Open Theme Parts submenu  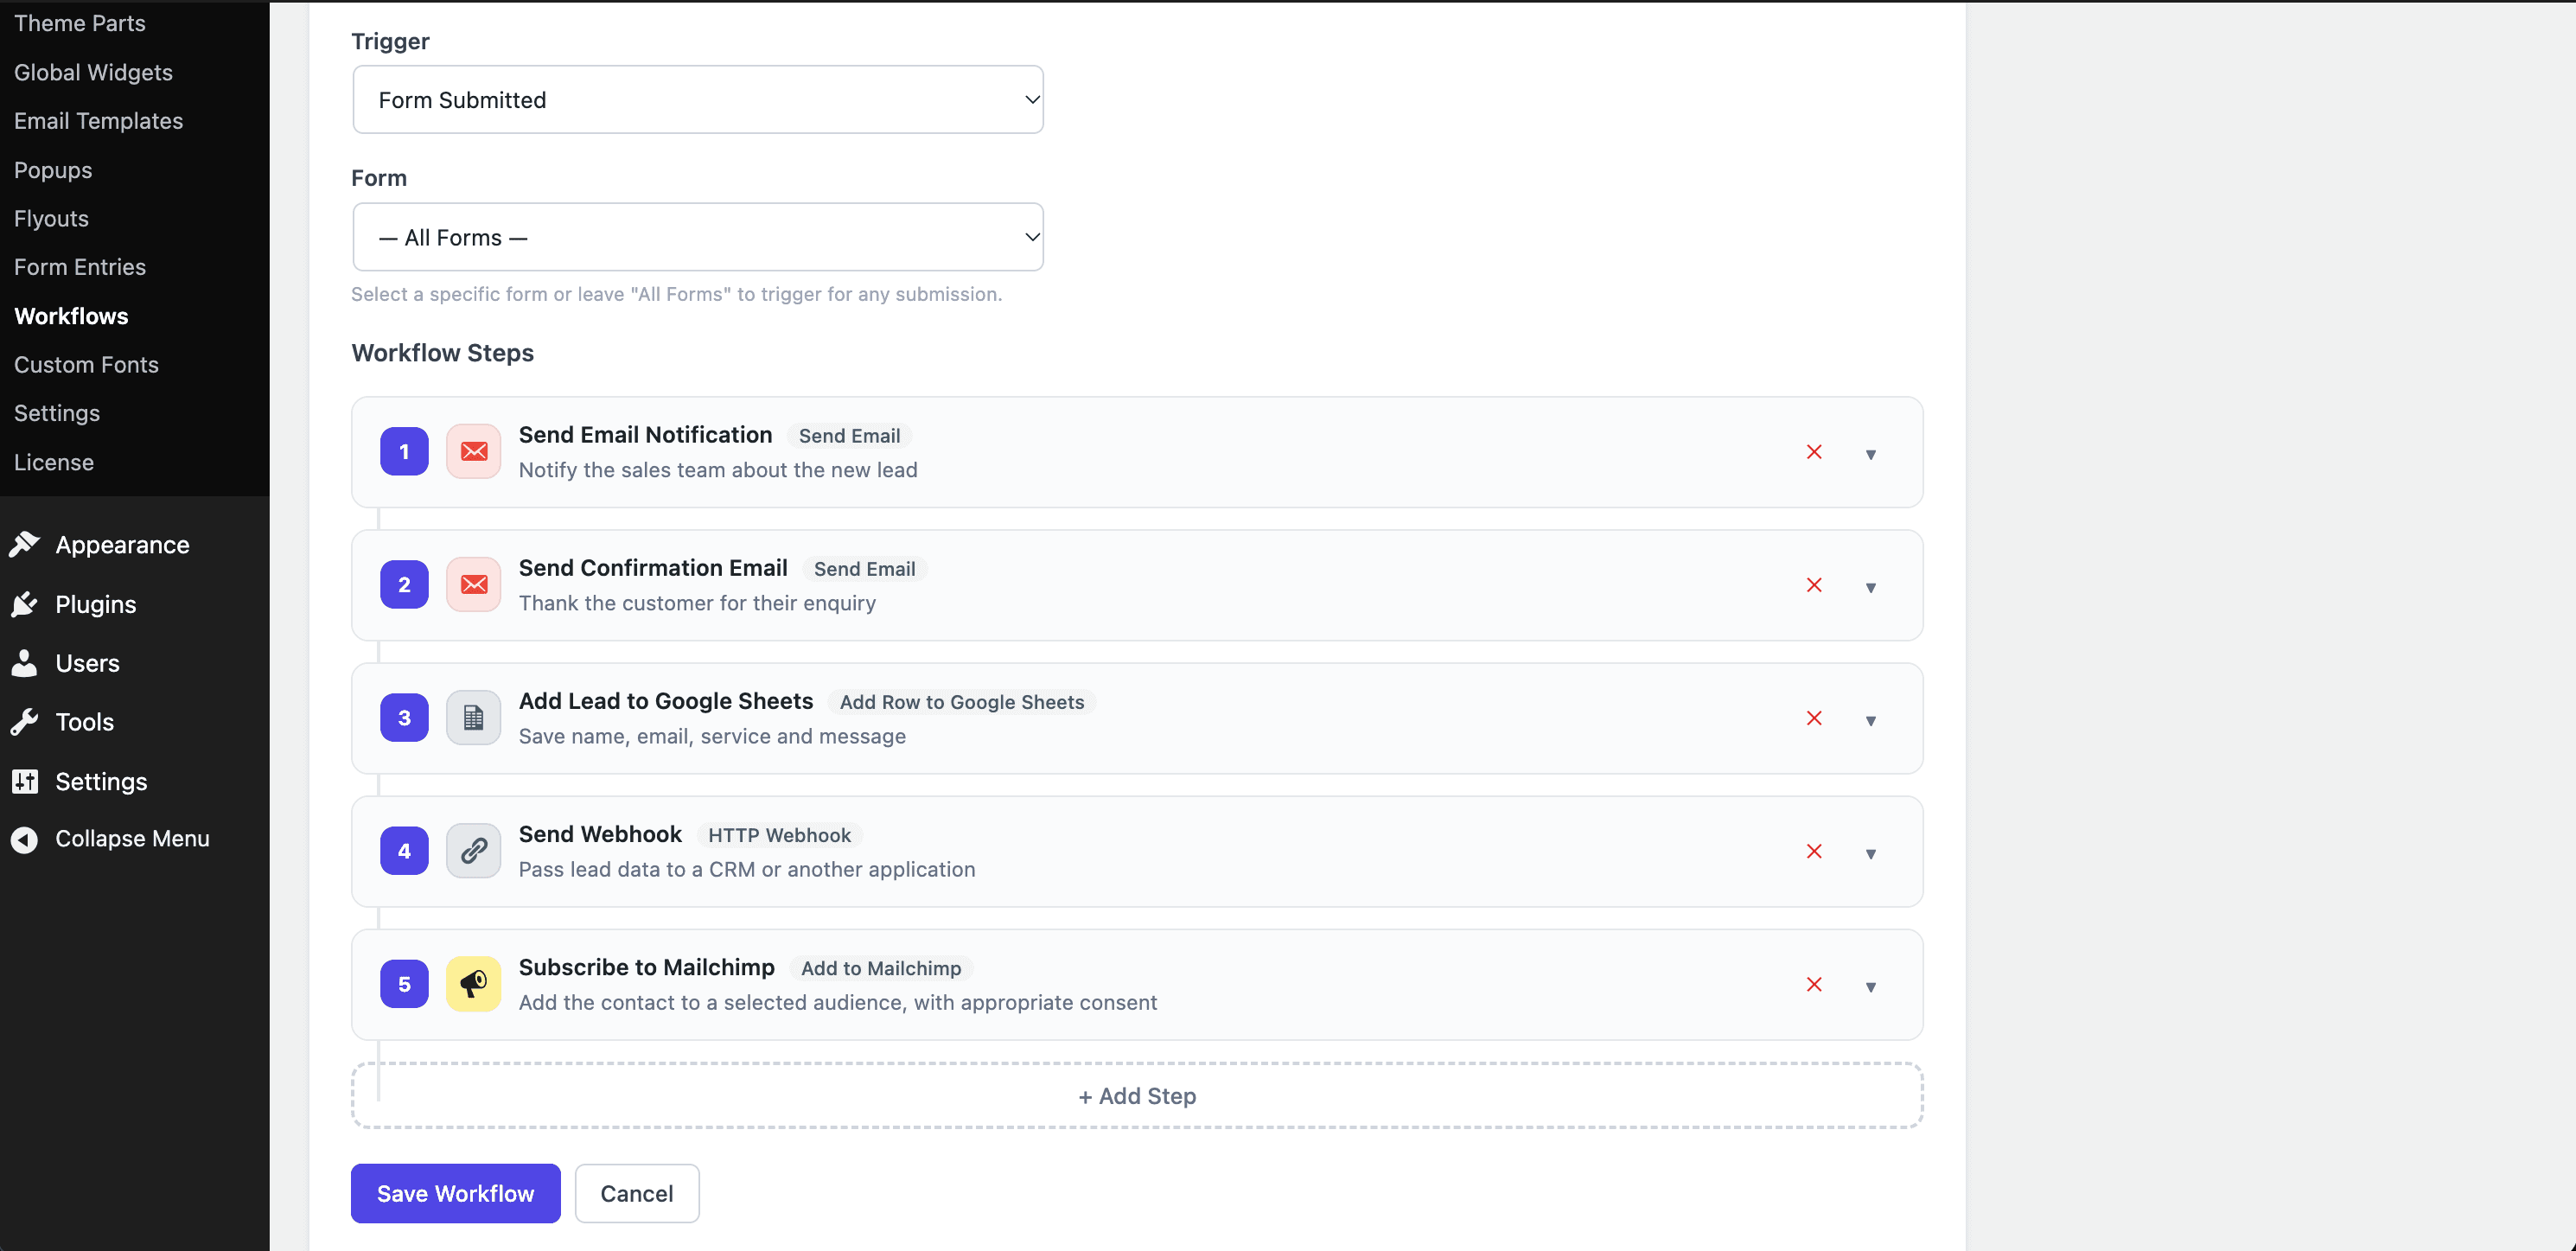click(79, 23)
